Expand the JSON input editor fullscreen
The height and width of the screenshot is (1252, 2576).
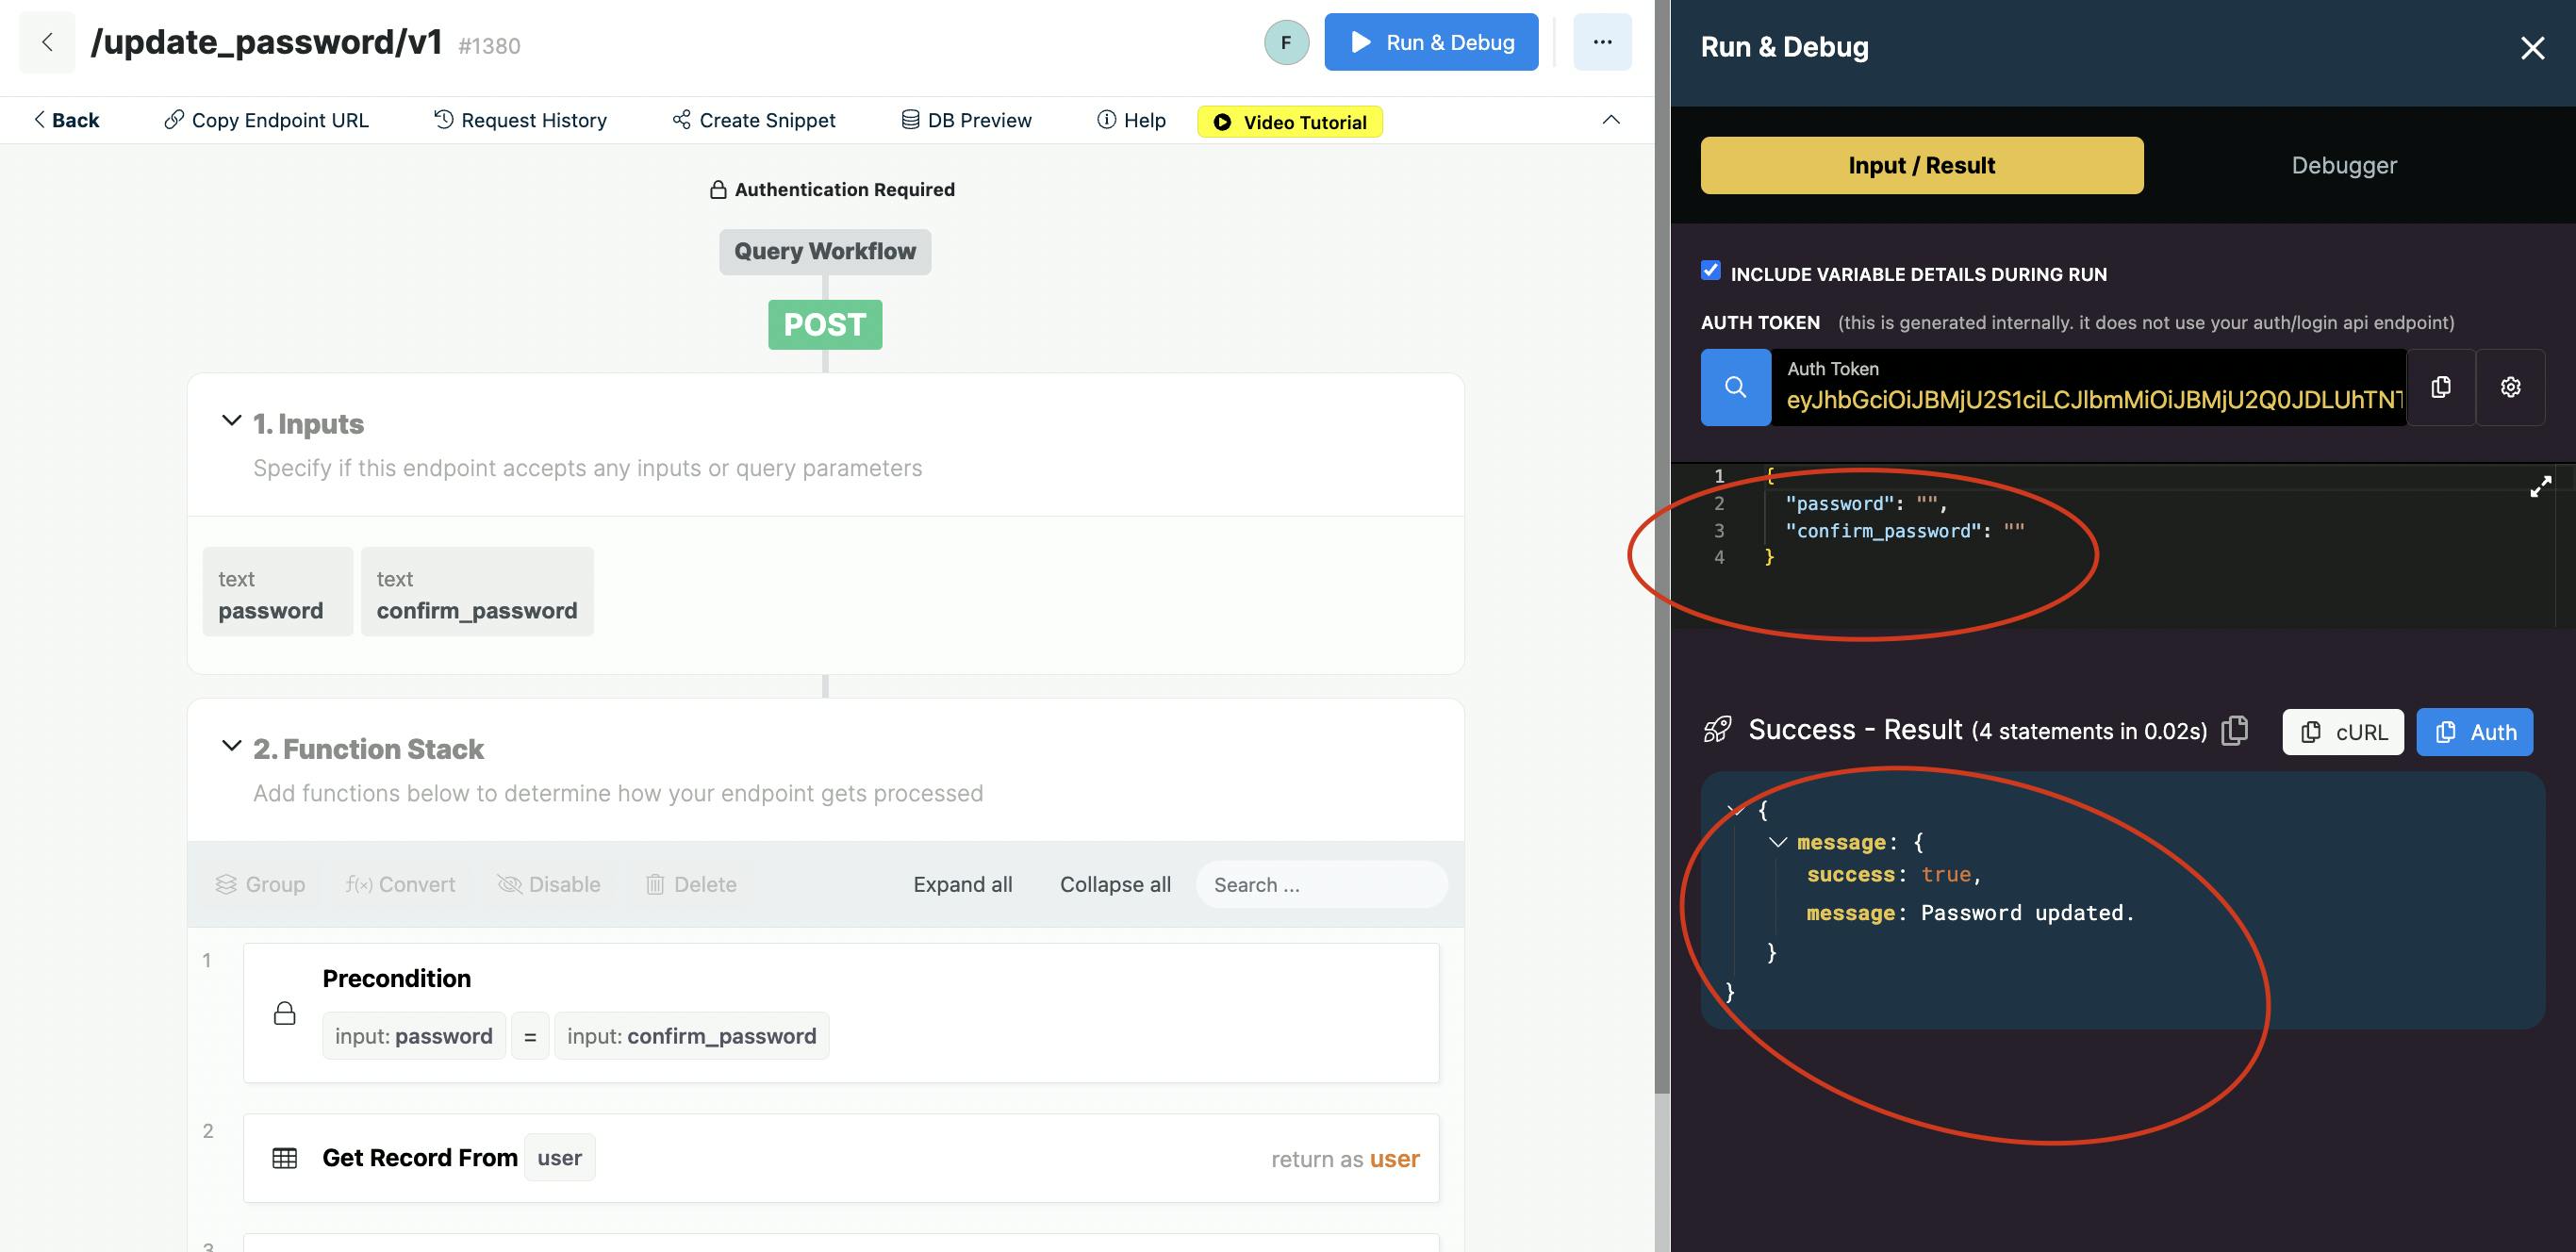pos(2540,487)
